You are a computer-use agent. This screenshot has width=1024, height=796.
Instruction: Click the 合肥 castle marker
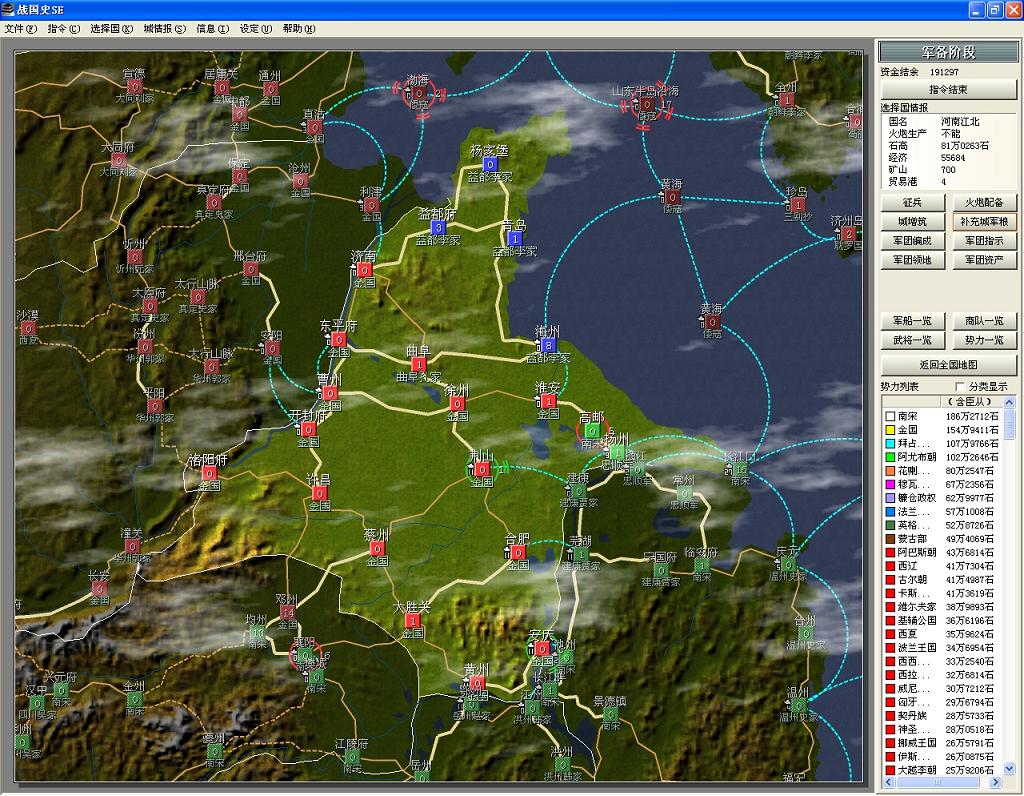point(517,552)
